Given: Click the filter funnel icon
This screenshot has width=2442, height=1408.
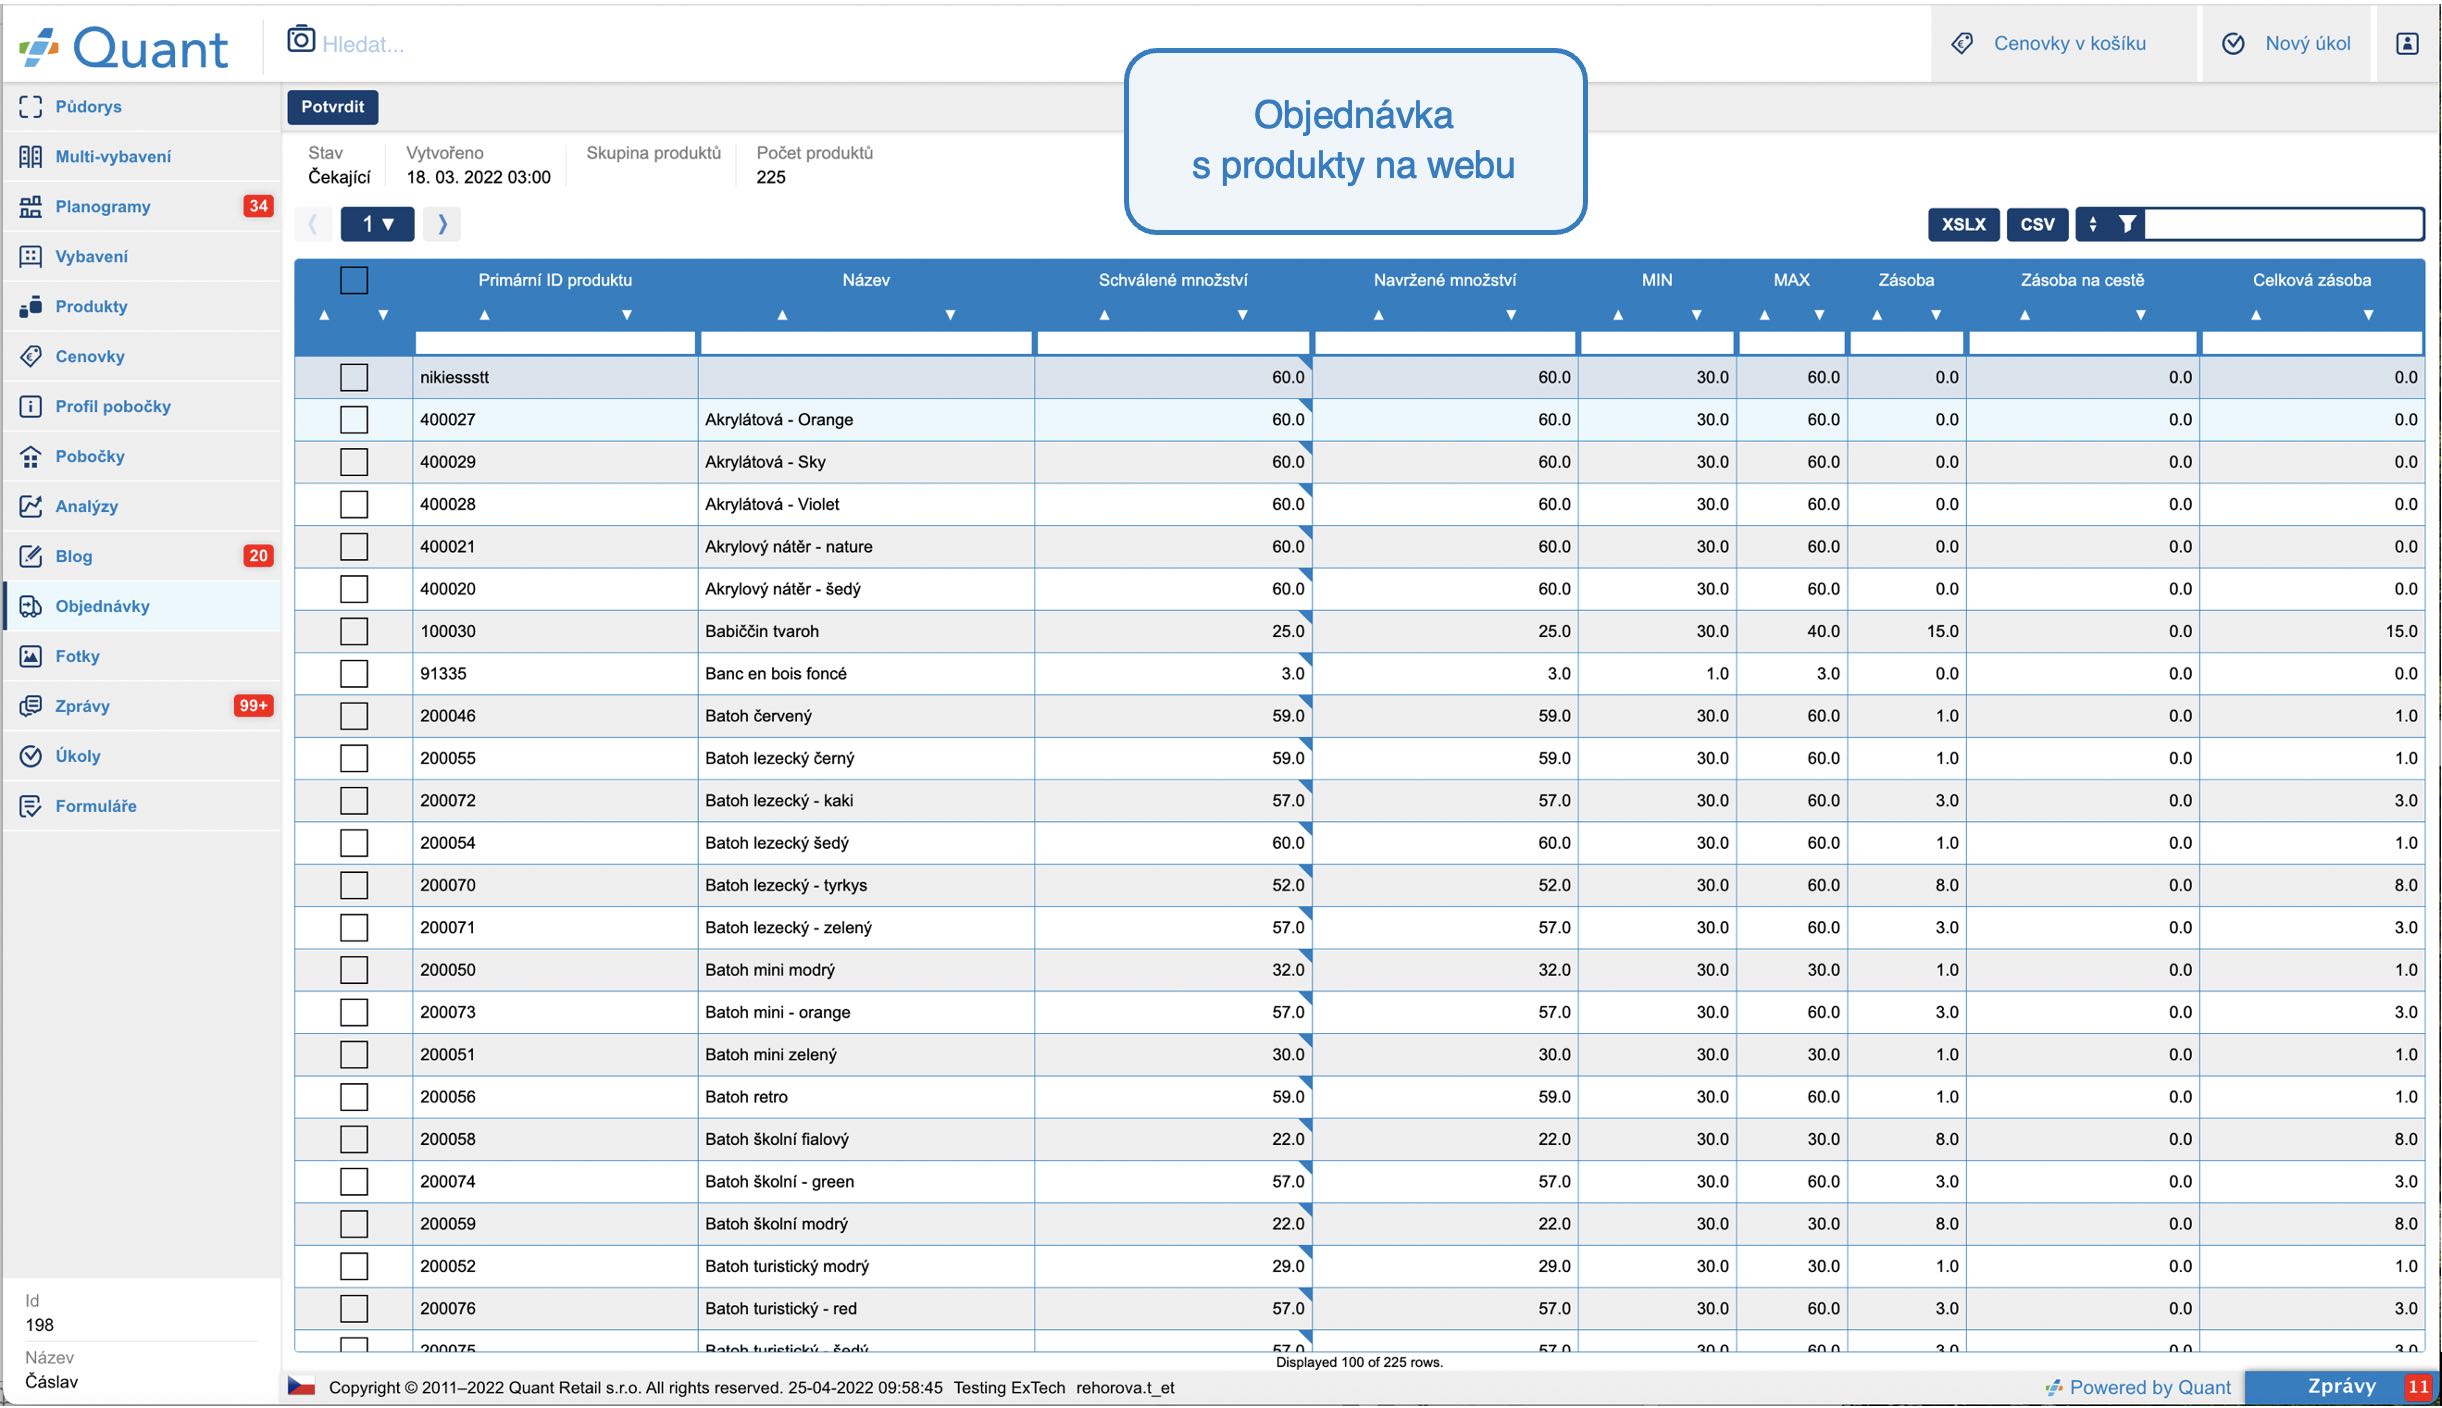Looking at the screenshot, I should tap(2128, 224).
